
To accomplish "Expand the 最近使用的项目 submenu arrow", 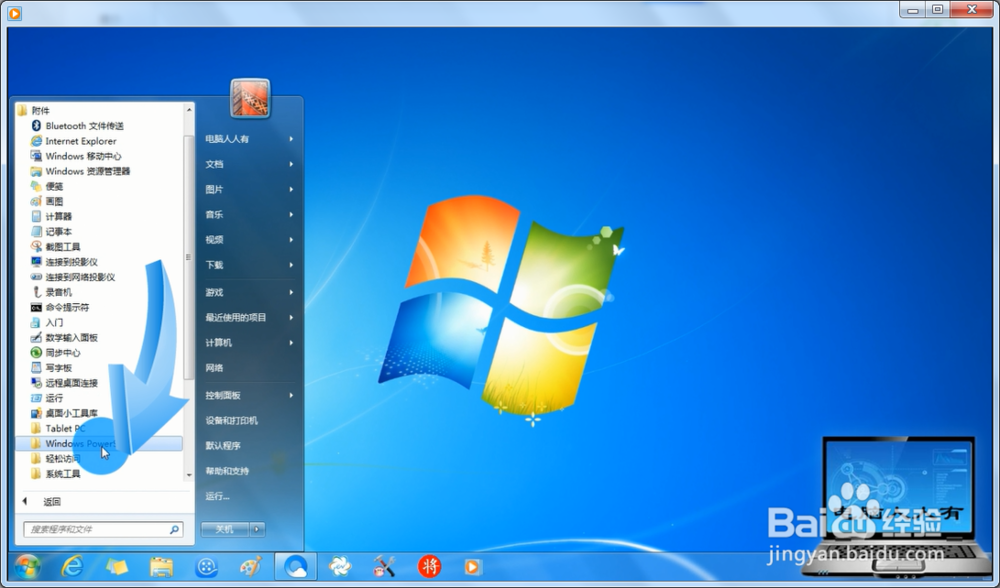I will point(291,318).
